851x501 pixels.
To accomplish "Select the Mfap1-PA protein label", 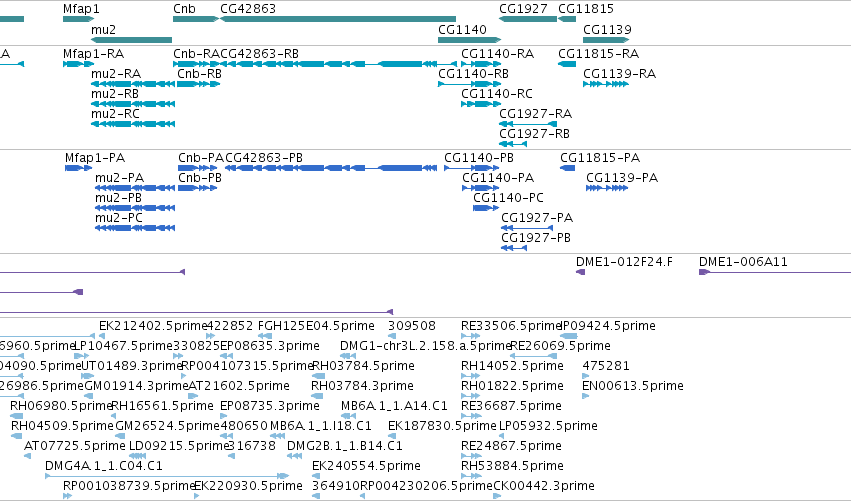I will point(95,158).
